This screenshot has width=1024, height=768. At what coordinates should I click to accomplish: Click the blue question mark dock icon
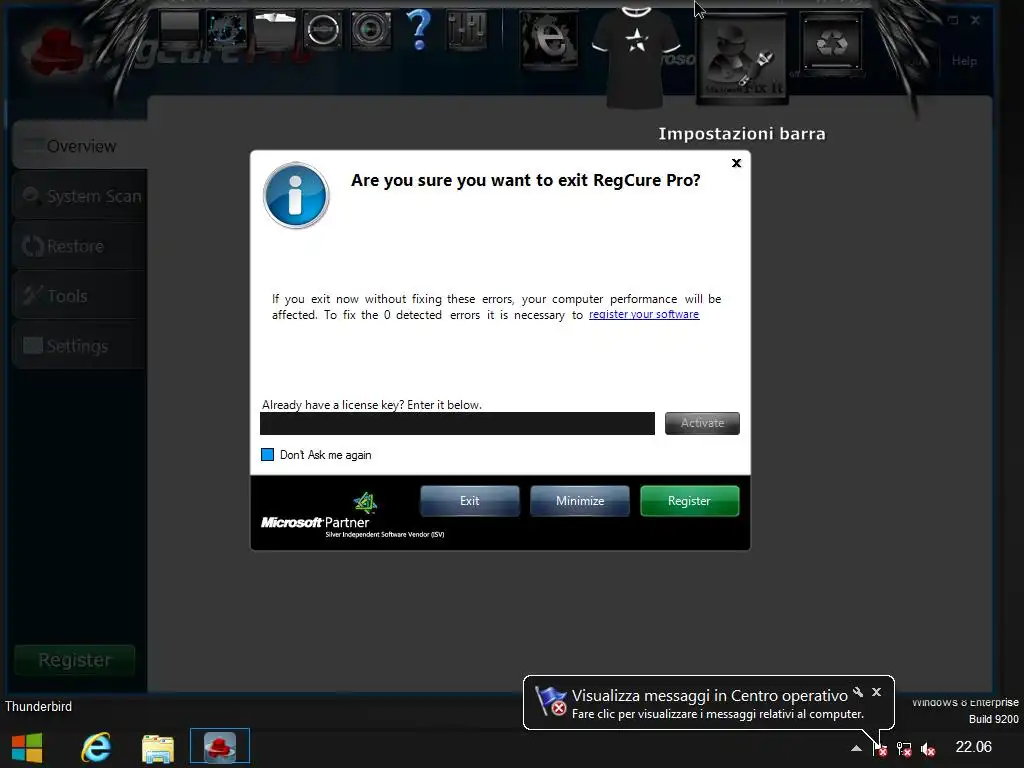[418, 29]
